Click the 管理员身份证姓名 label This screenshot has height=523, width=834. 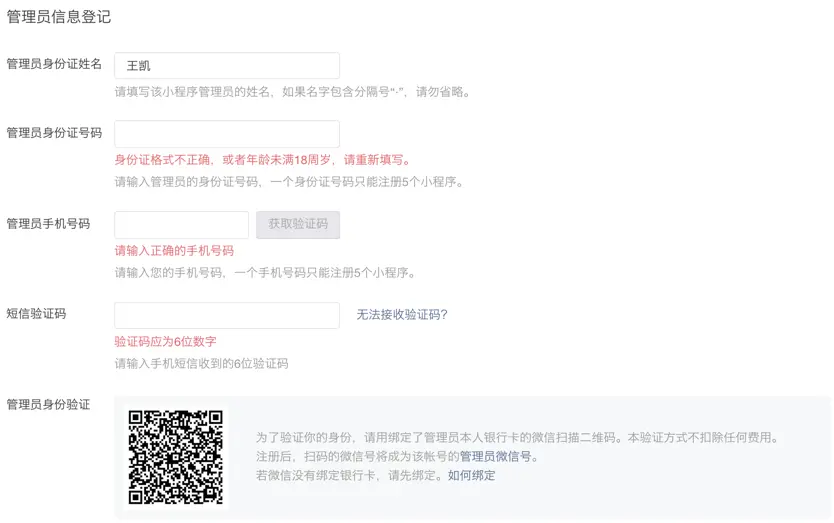point(54,64)
